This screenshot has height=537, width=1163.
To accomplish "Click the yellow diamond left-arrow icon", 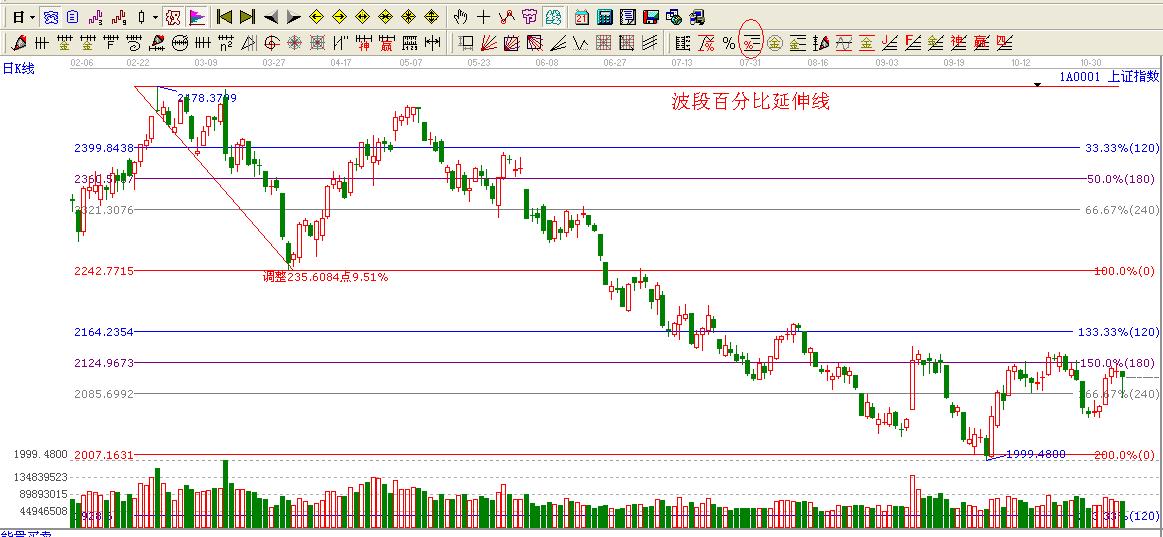I will 316,17.
